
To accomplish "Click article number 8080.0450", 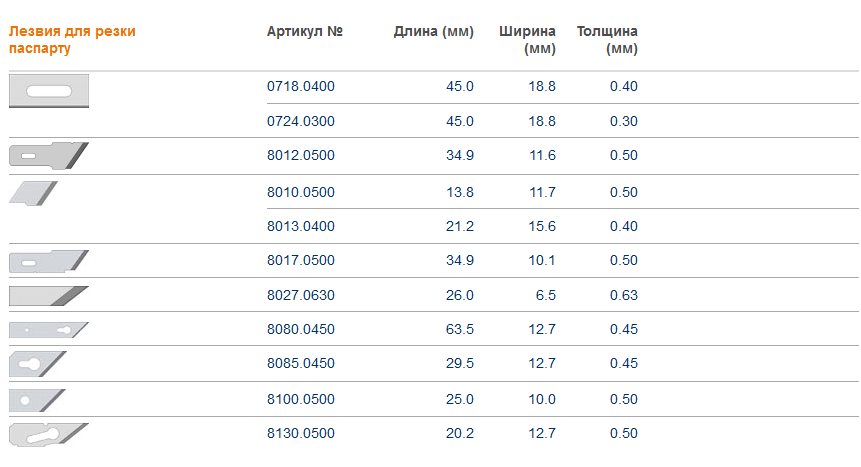I will click(x=301, y=329).
